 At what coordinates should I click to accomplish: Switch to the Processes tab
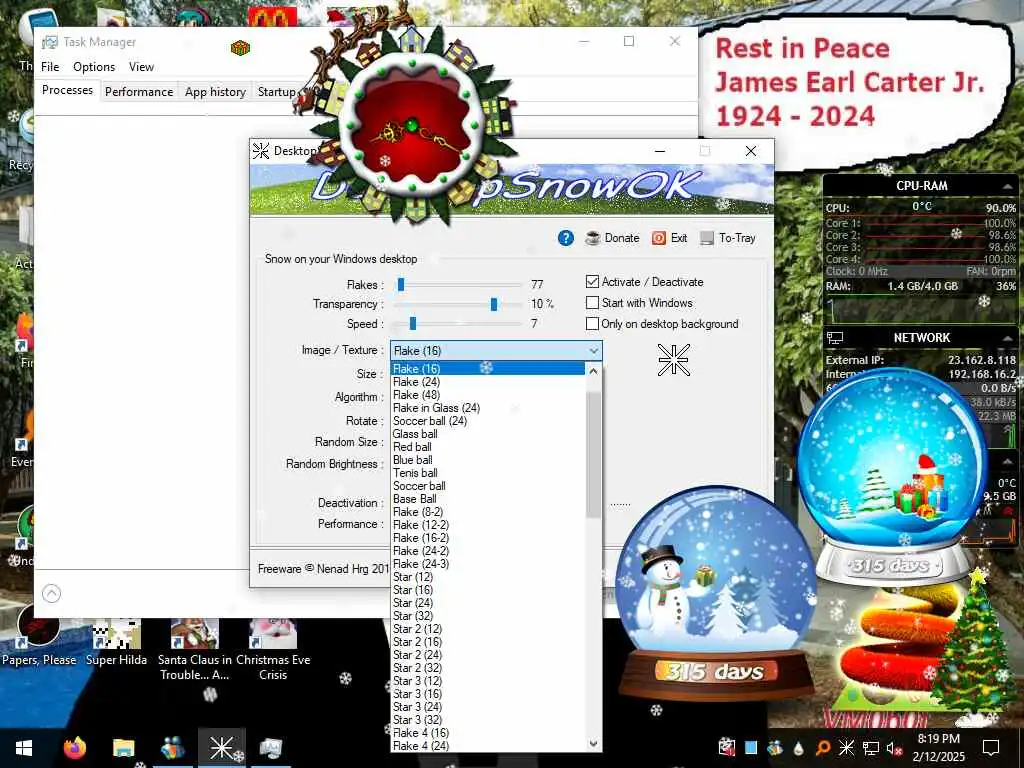click(x=67, y=90)
